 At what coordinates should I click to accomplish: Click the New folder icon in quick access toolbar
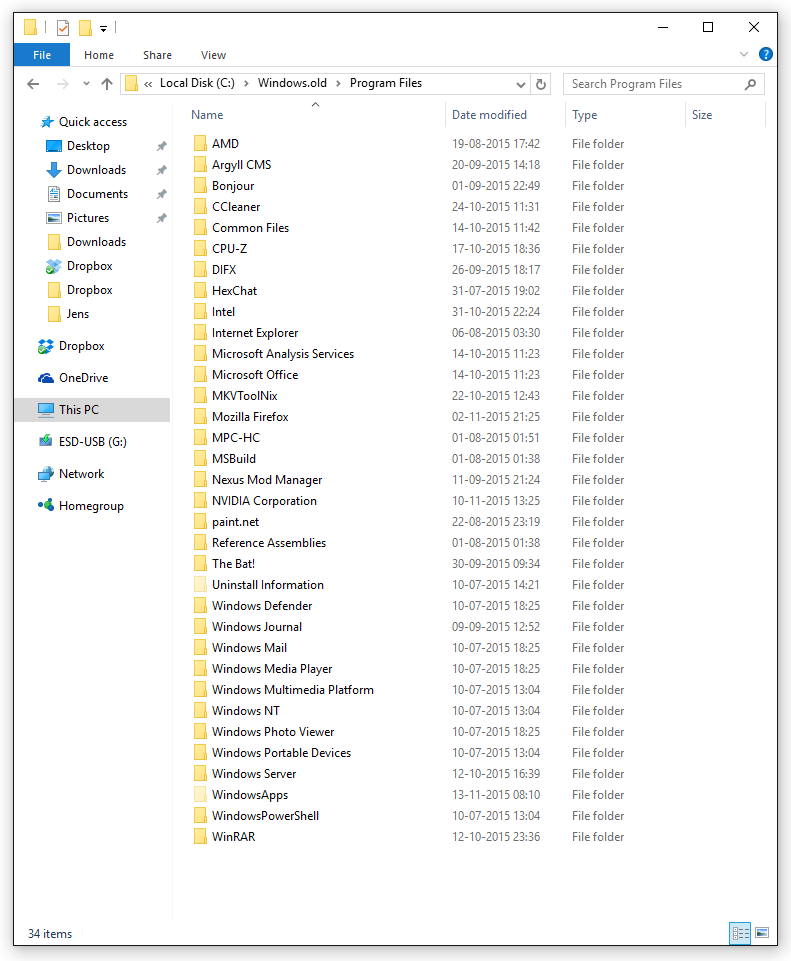tap(85, 28)
